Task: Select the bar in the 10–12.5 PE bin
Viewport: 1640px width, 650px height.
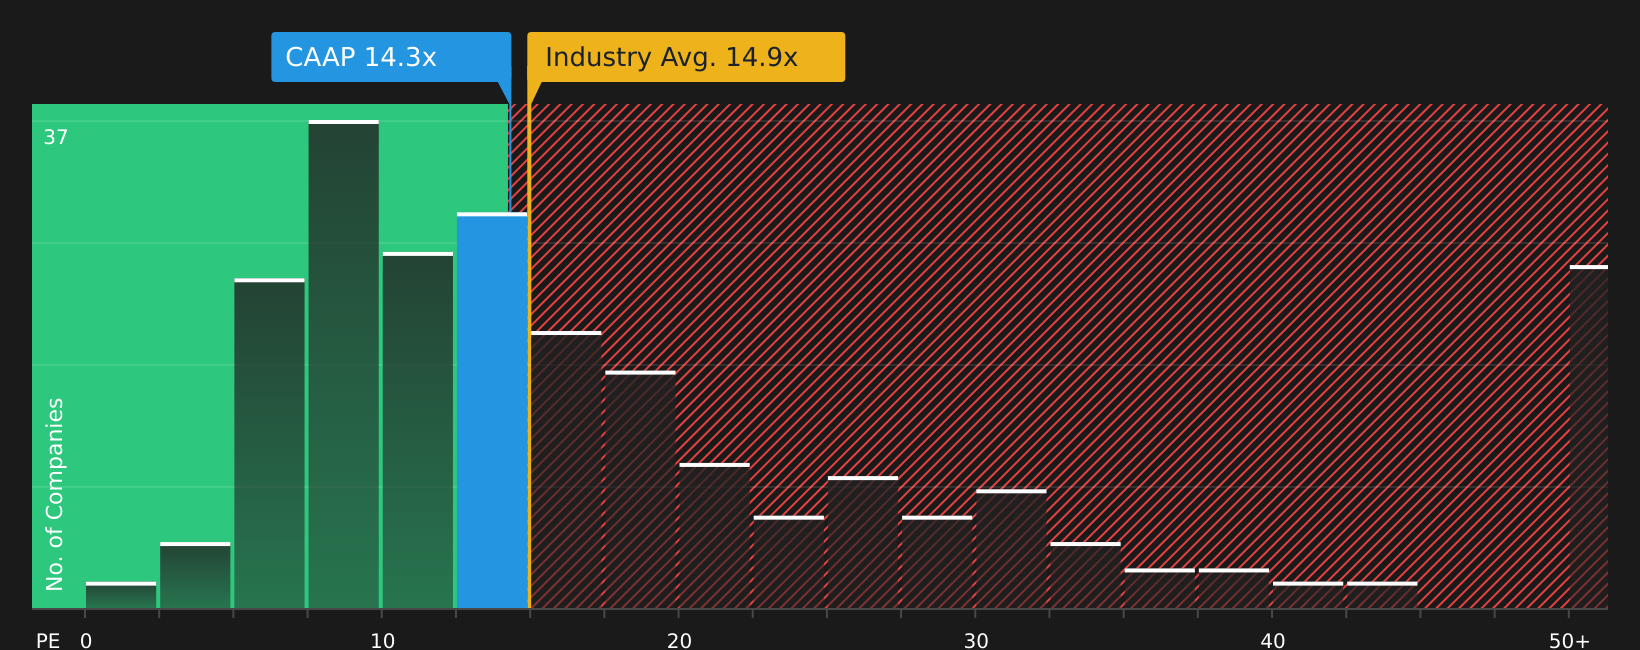Action: pyautogui.click(x=418, y=430)
